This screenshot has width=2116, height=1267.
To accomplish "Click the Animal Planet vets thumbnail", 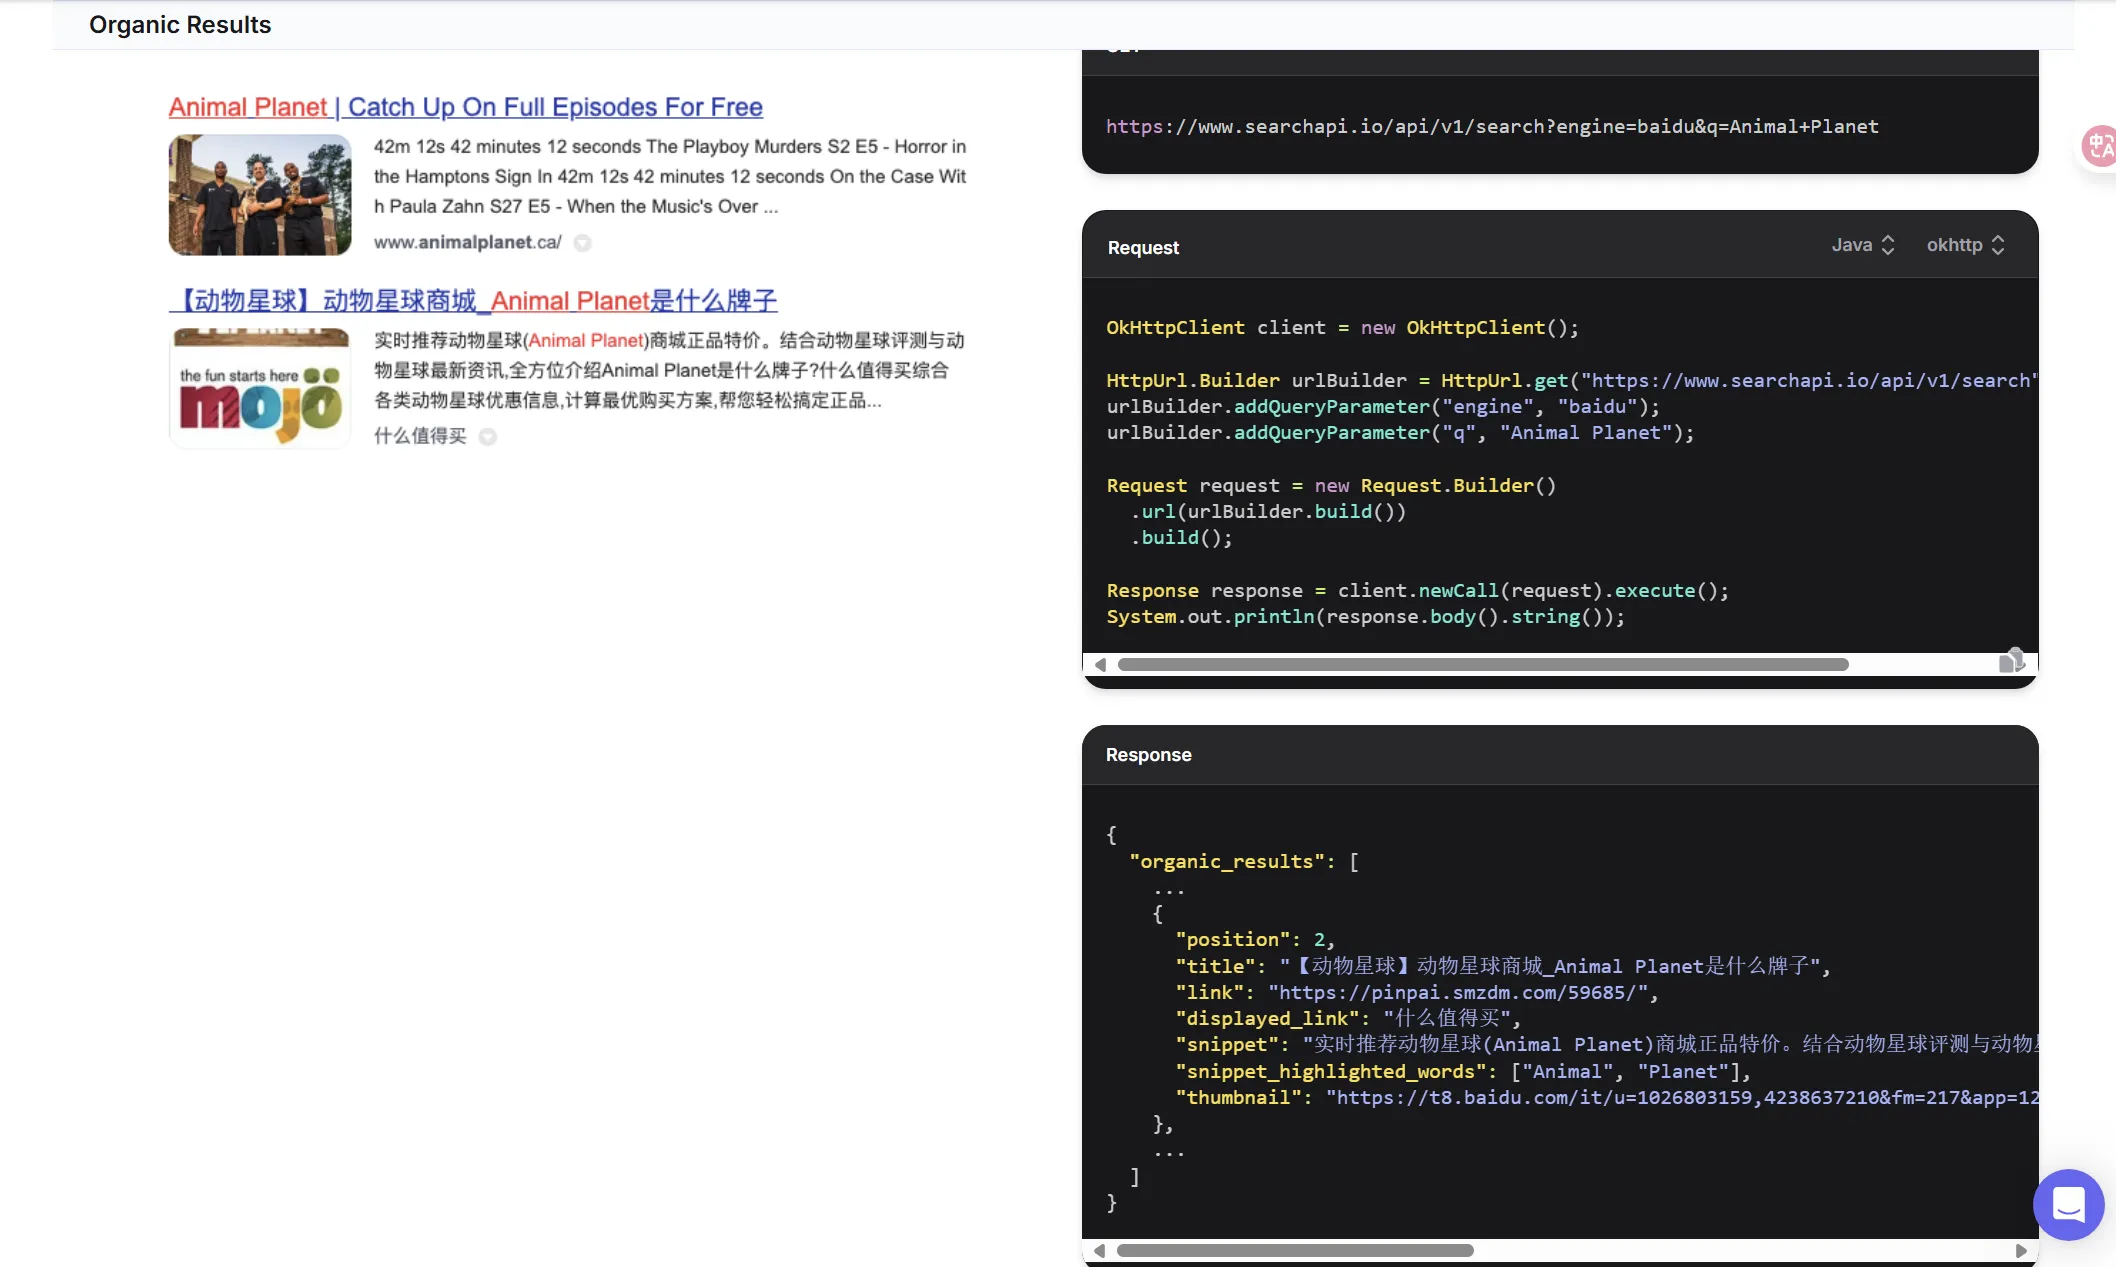I will click(x=260, y=195).
